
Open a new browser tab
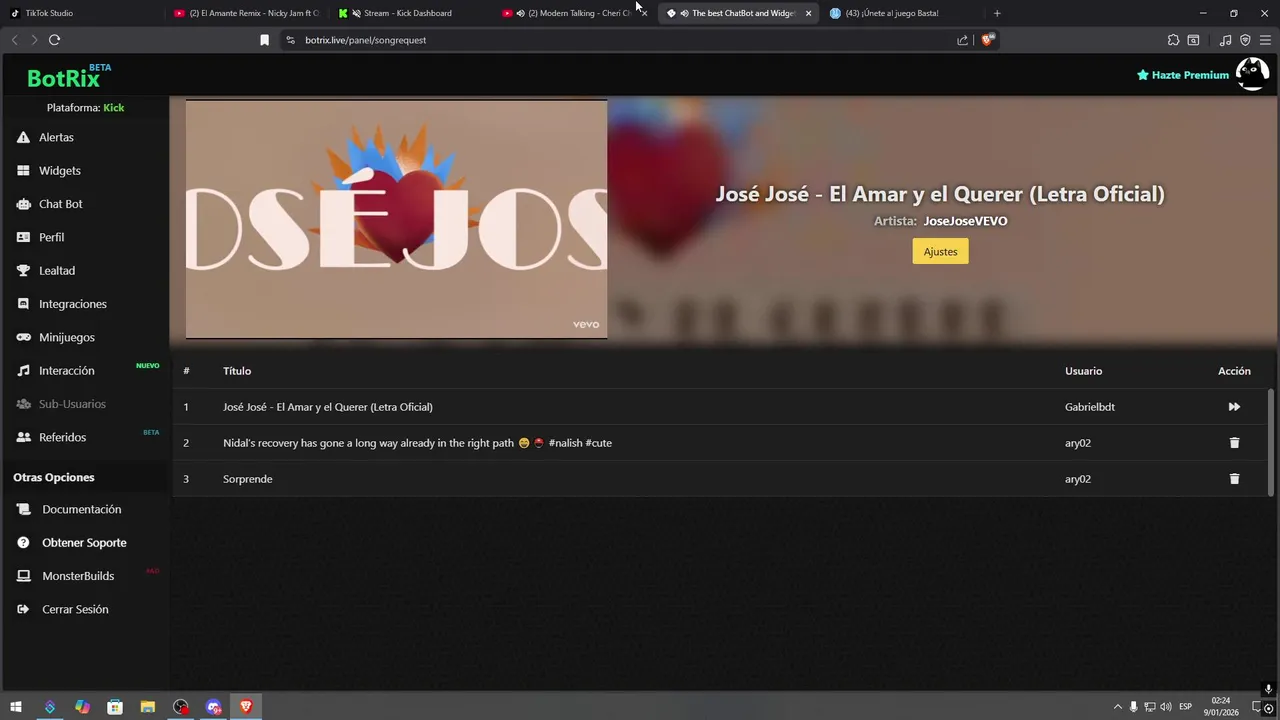997,13
